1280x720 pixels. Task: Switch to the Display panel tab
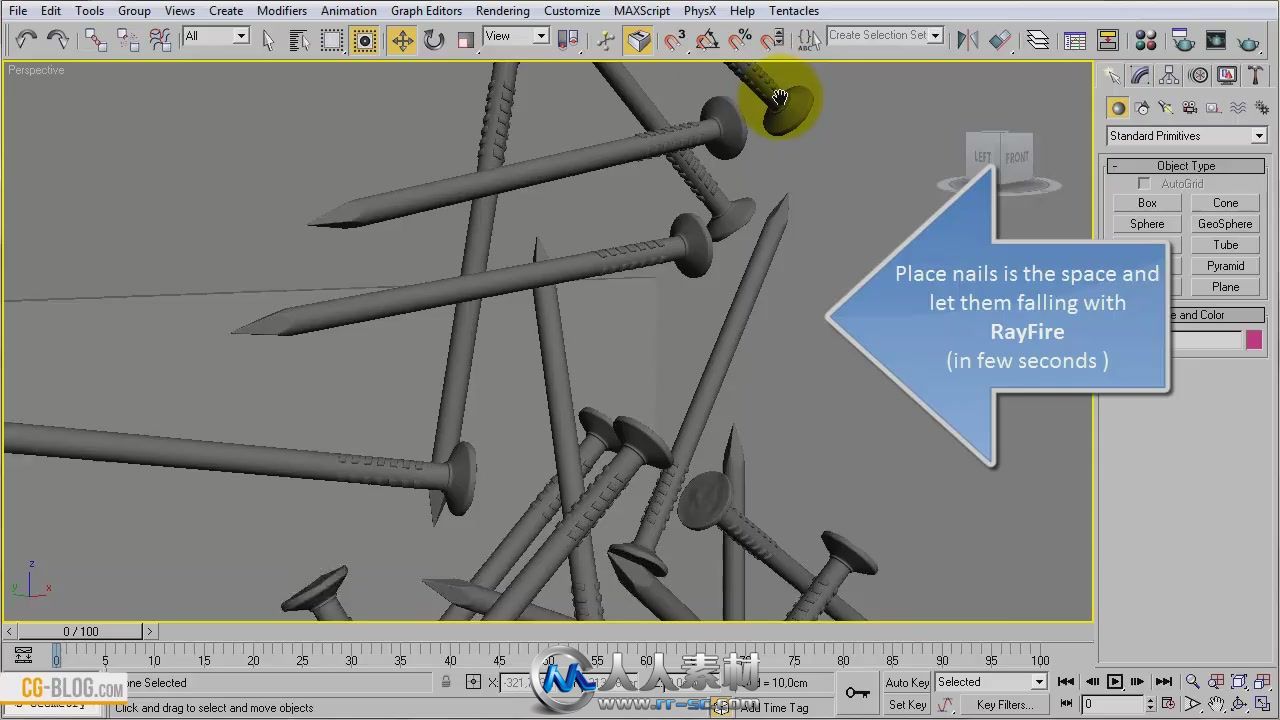tap(1227, 76)
